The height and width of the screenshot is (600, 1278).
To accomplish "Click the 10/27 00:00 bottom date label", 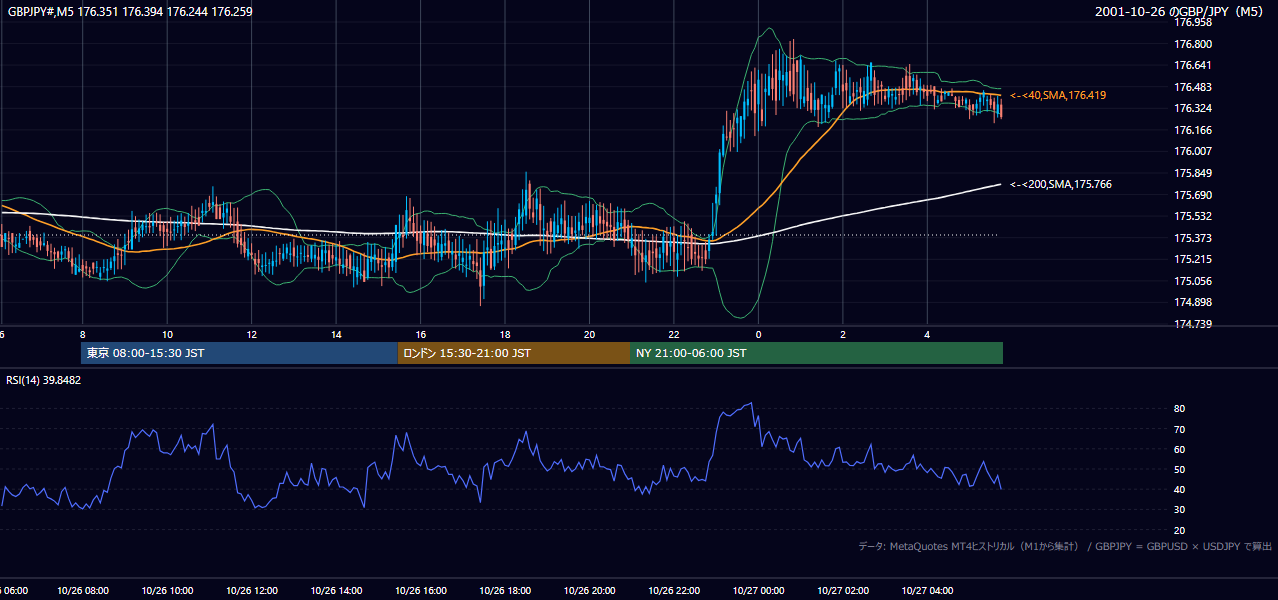I will pos(759,590).
